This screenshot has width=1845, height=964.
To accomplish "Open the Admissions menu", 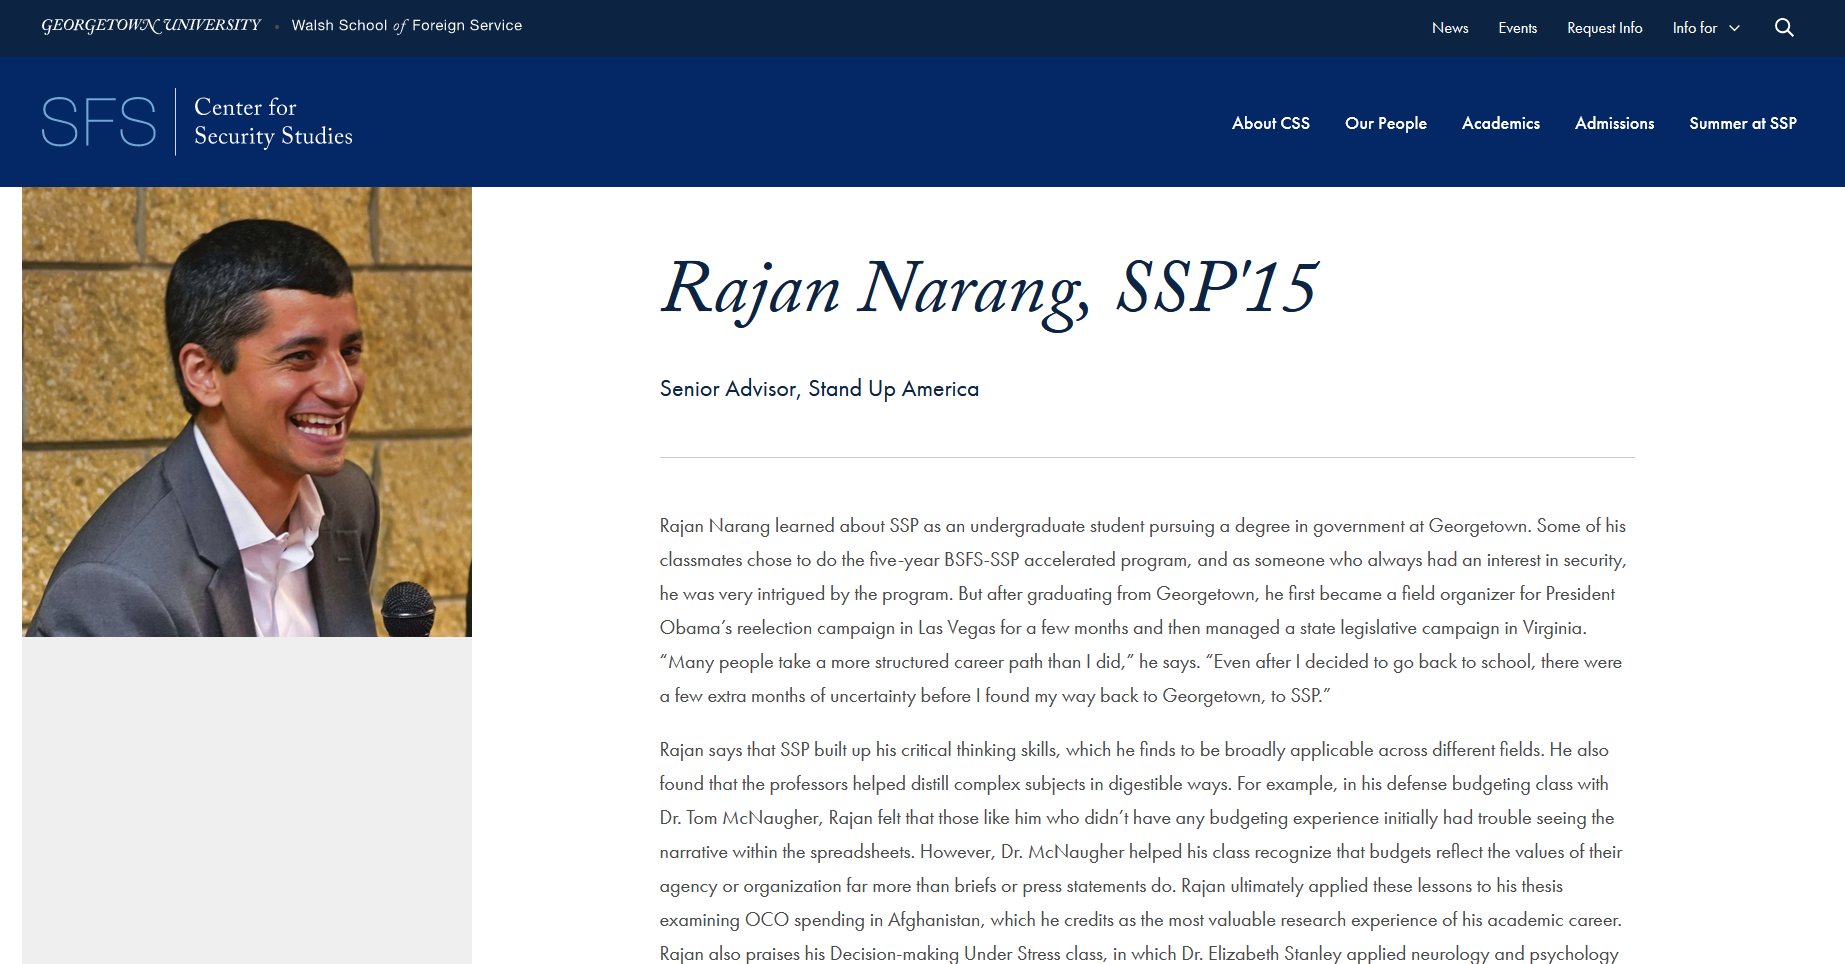I will tap(1614, 123).
